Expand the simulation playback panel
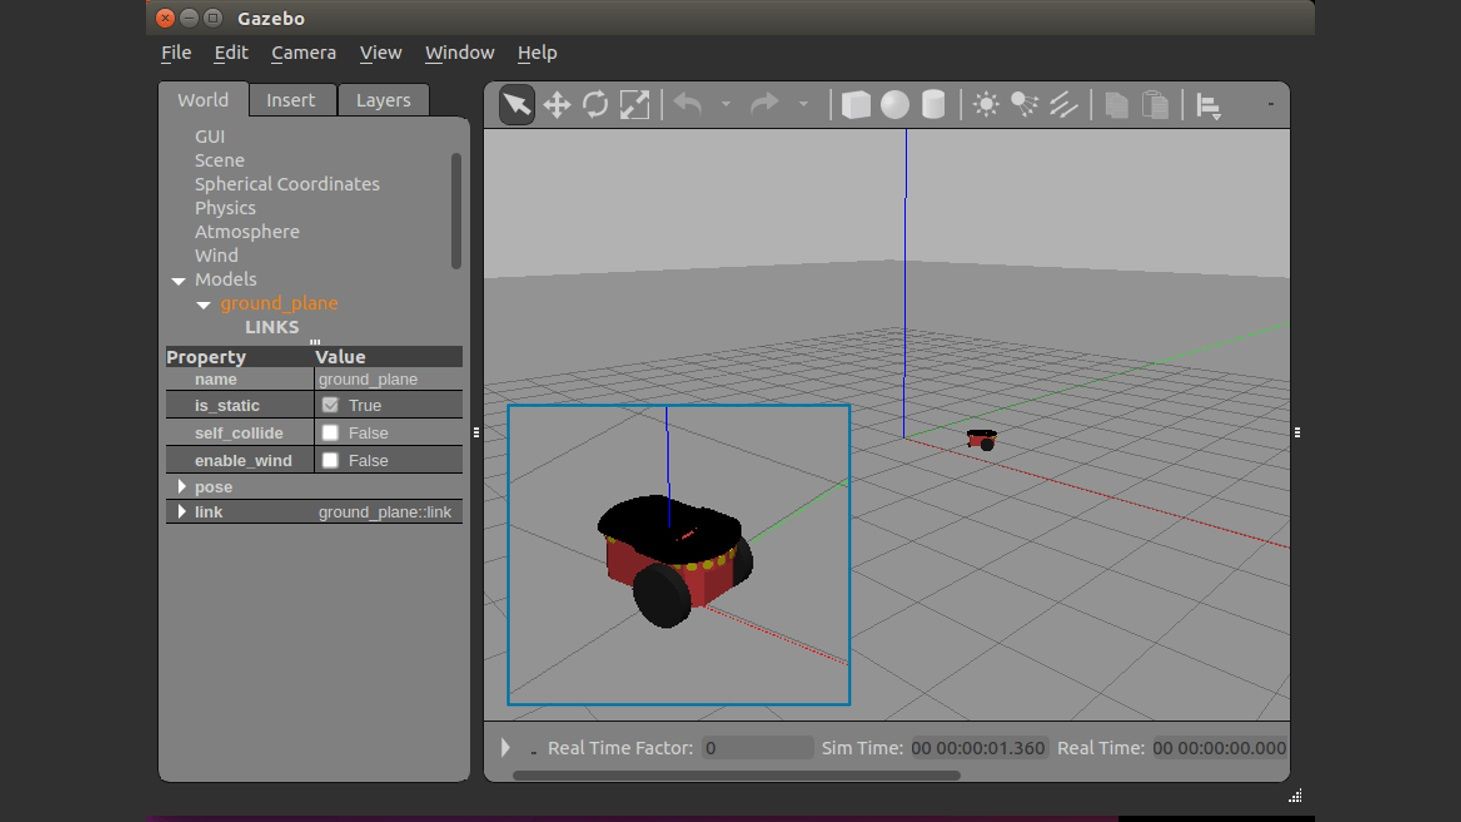 [x=505, y=747]
